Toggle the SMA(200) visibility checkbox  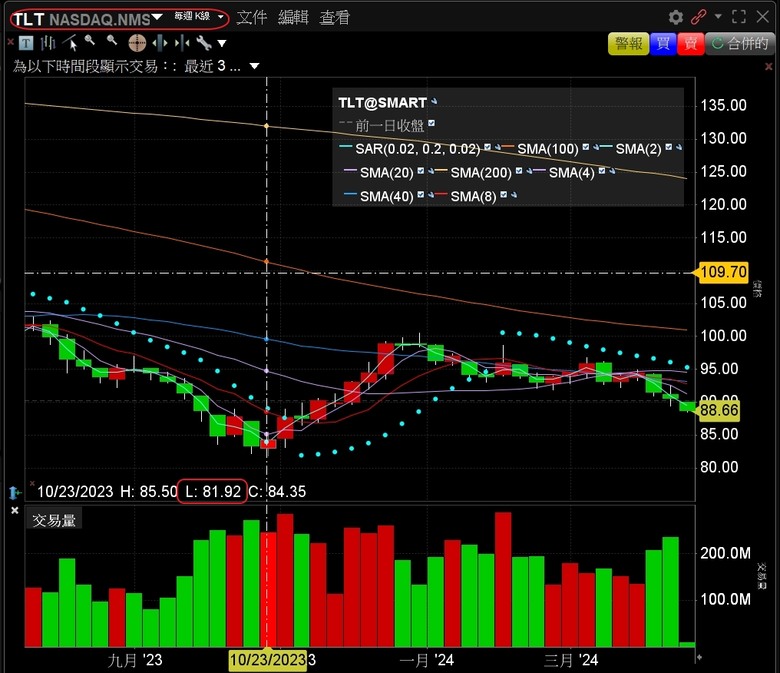click(x=519, y=171)
